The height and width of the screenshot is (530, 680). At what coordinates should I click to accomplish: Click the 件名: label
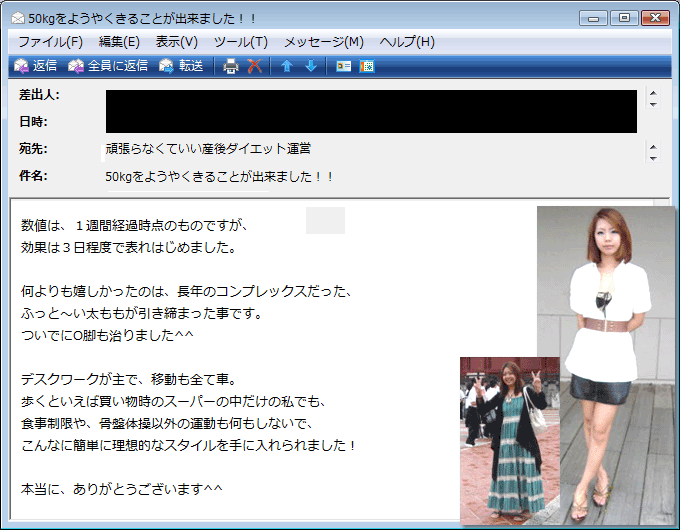33,176
